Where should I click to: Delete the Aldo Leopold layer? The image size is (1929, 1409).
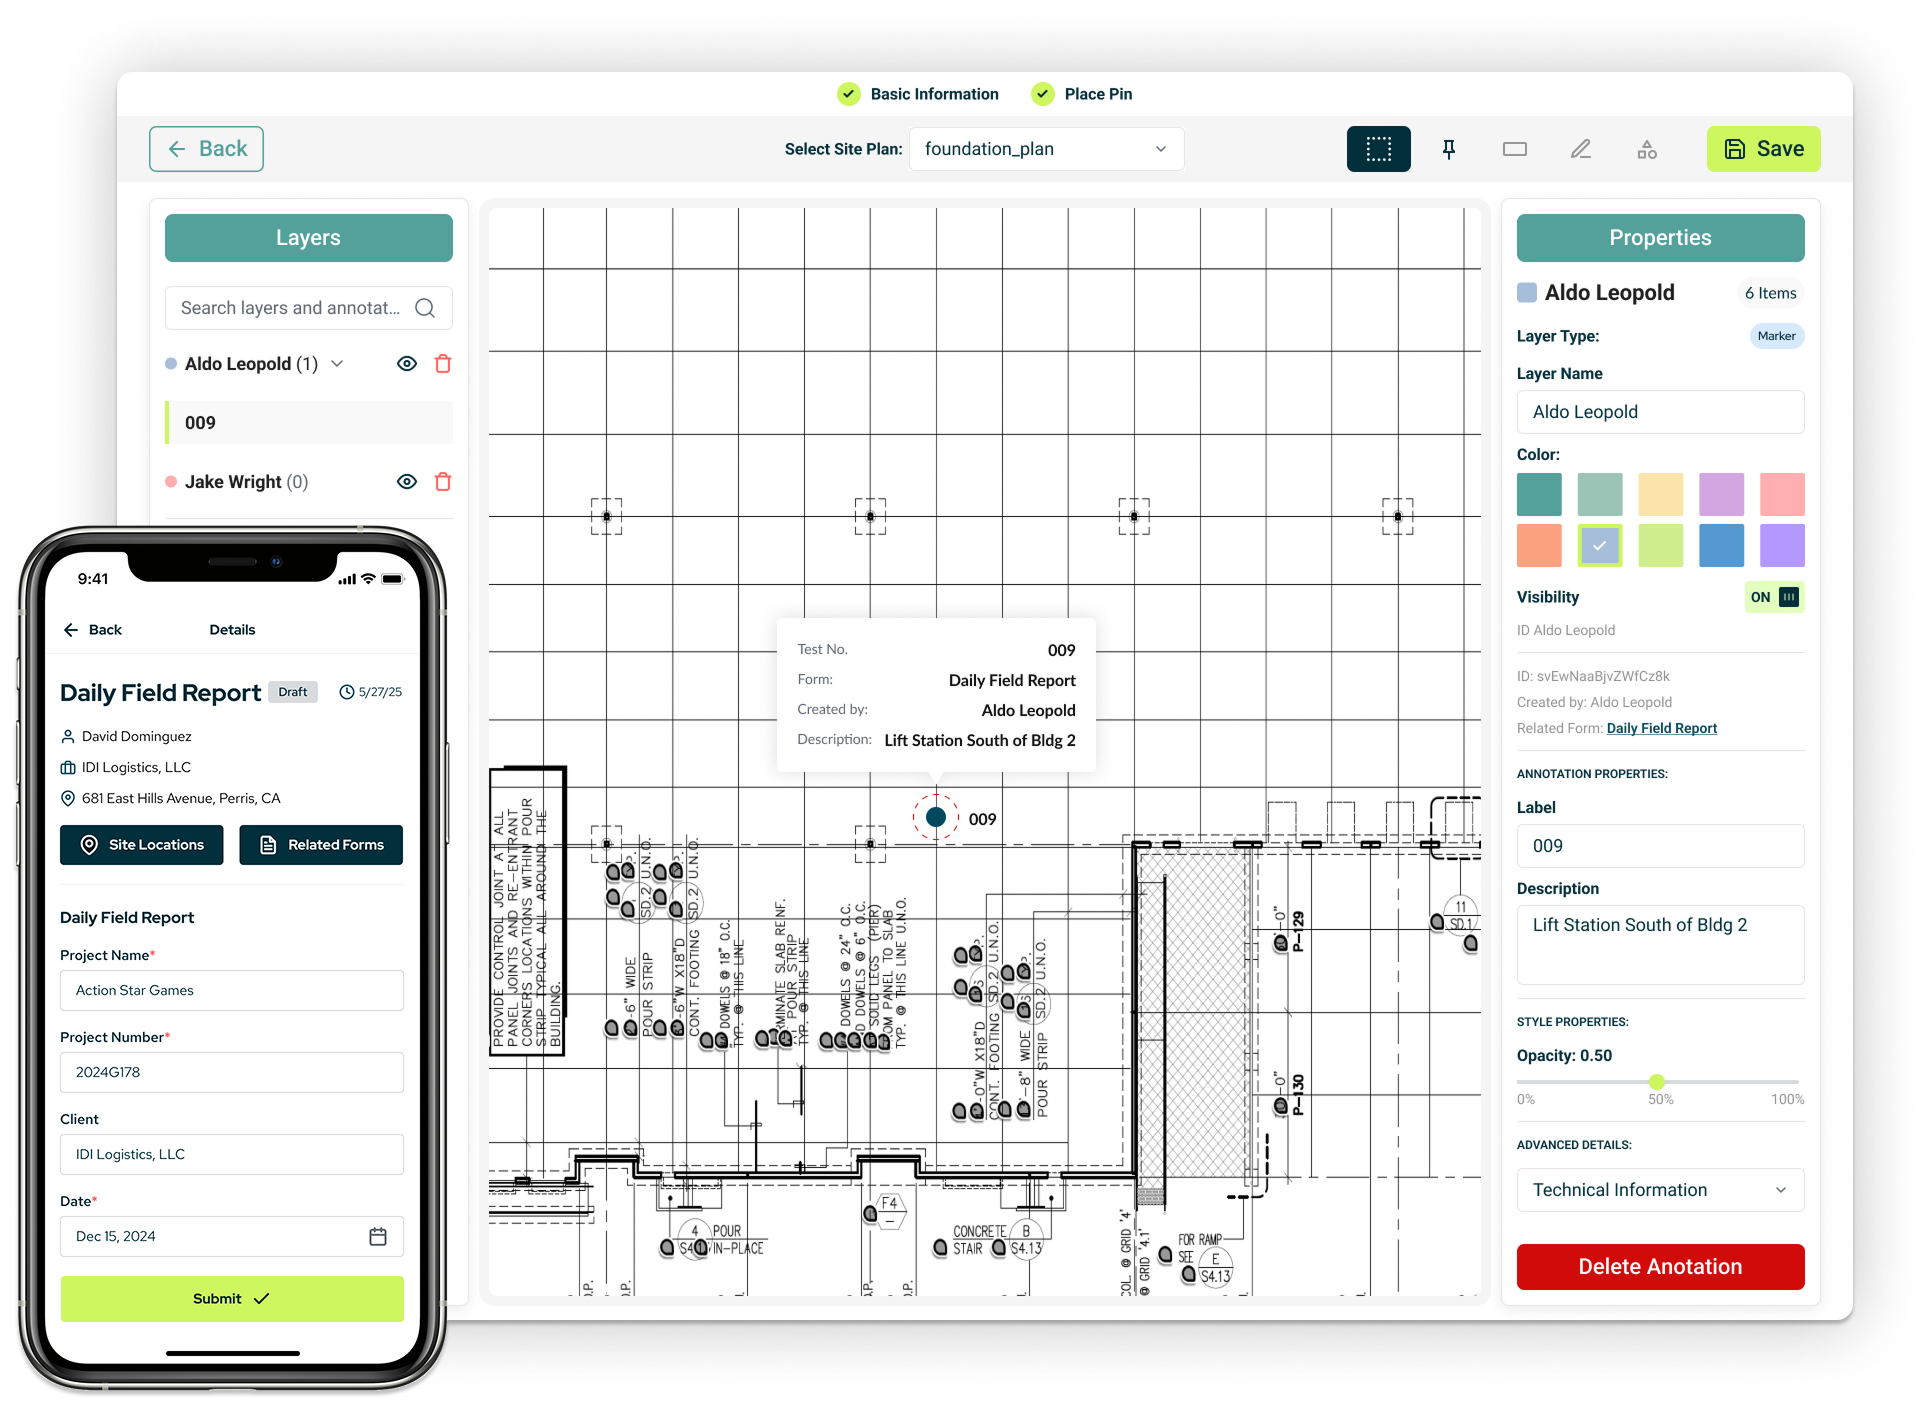point(443,363)
